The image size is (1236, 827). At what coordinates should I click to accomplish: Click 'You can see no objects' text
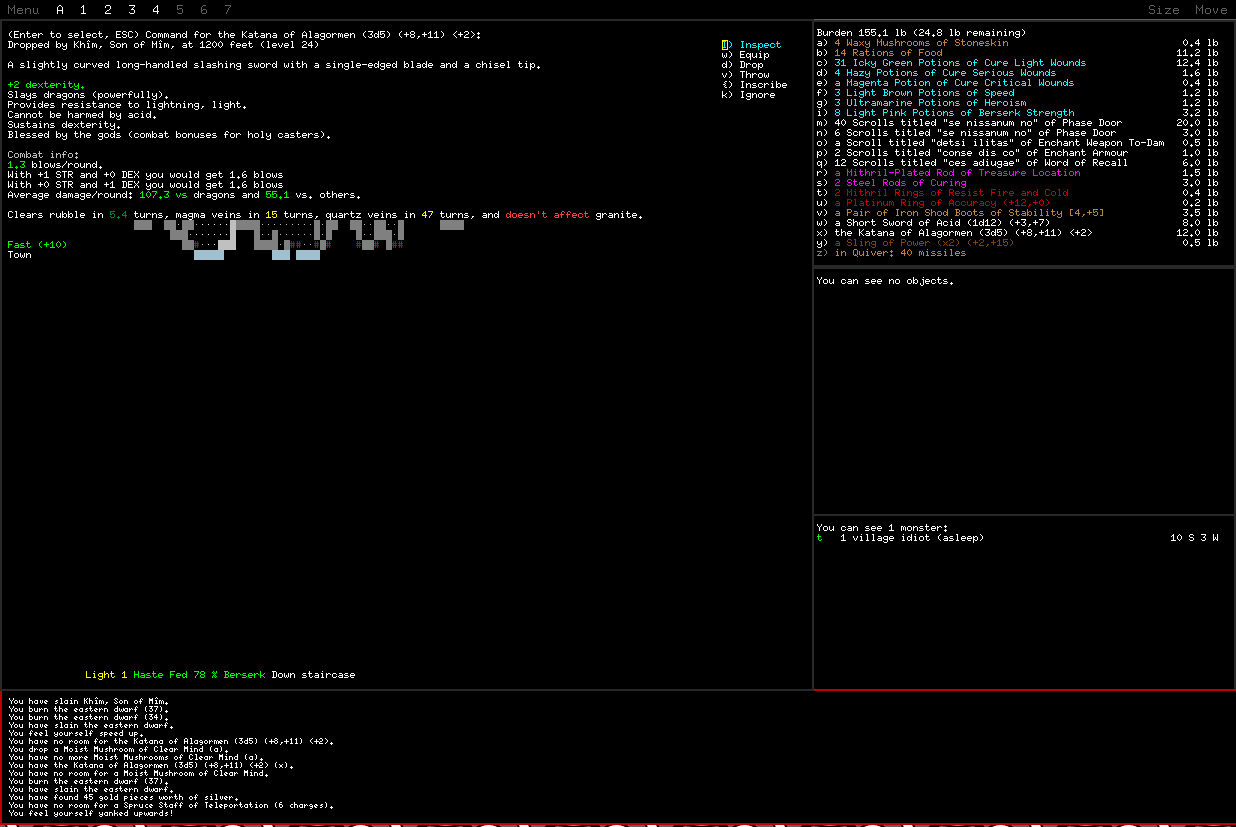[x=885, y=281]
